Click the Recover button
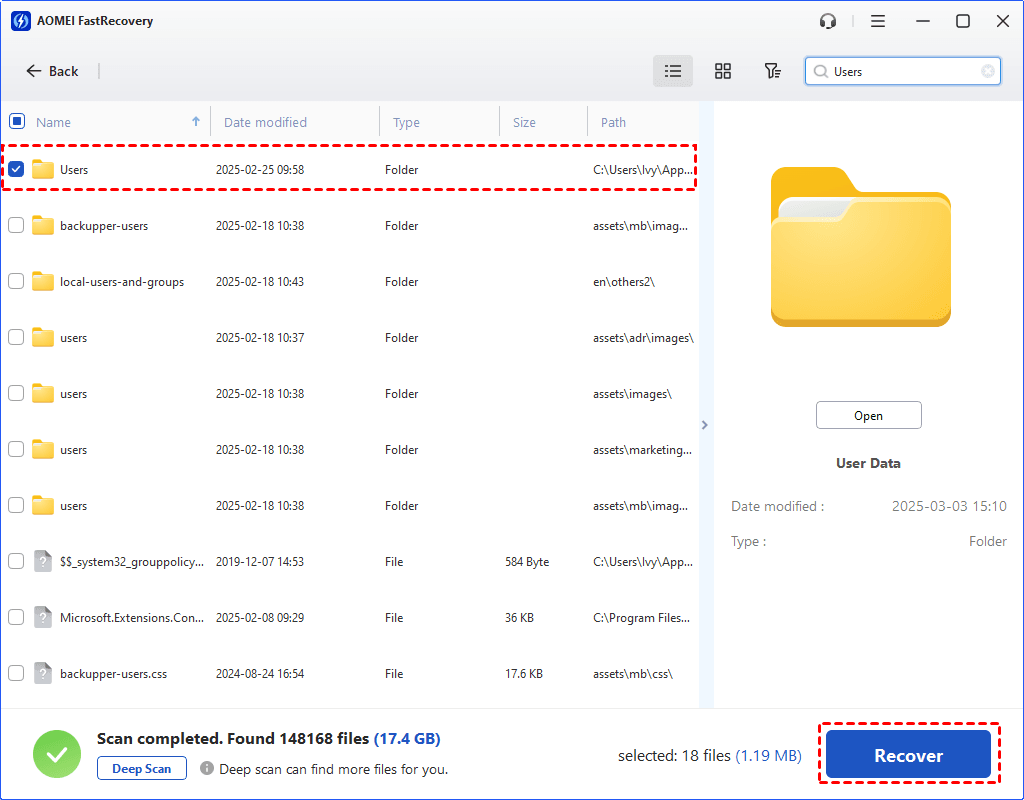Image resolution: width=1024 pixels, height=800 pixels. tap(908, 754)
